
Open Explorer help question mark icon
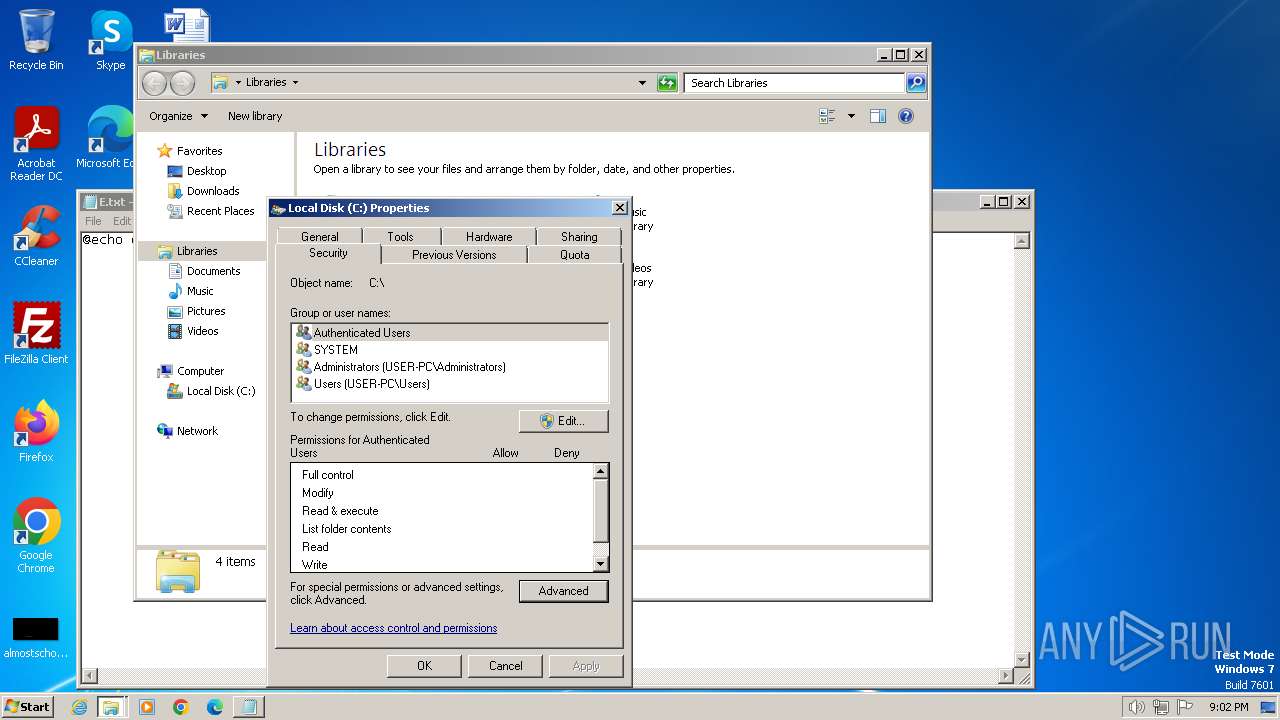click(x=906, y=116)
